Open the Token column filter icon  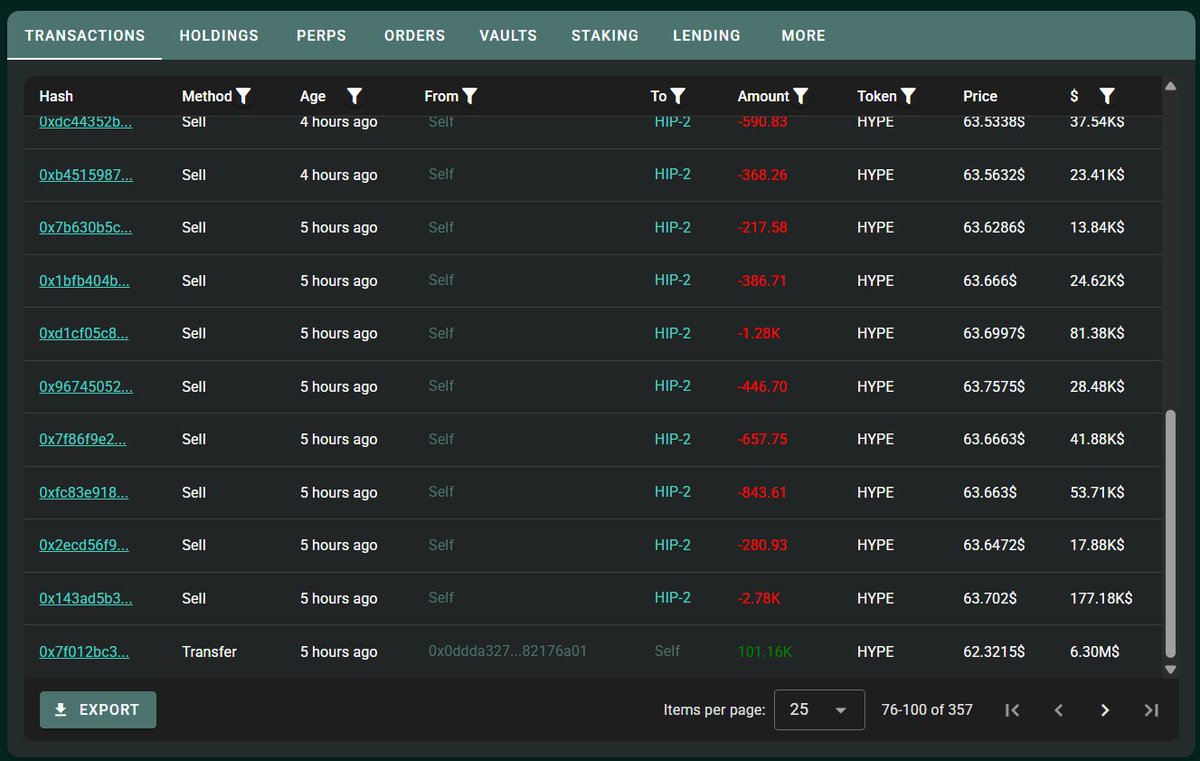[908, 96]
